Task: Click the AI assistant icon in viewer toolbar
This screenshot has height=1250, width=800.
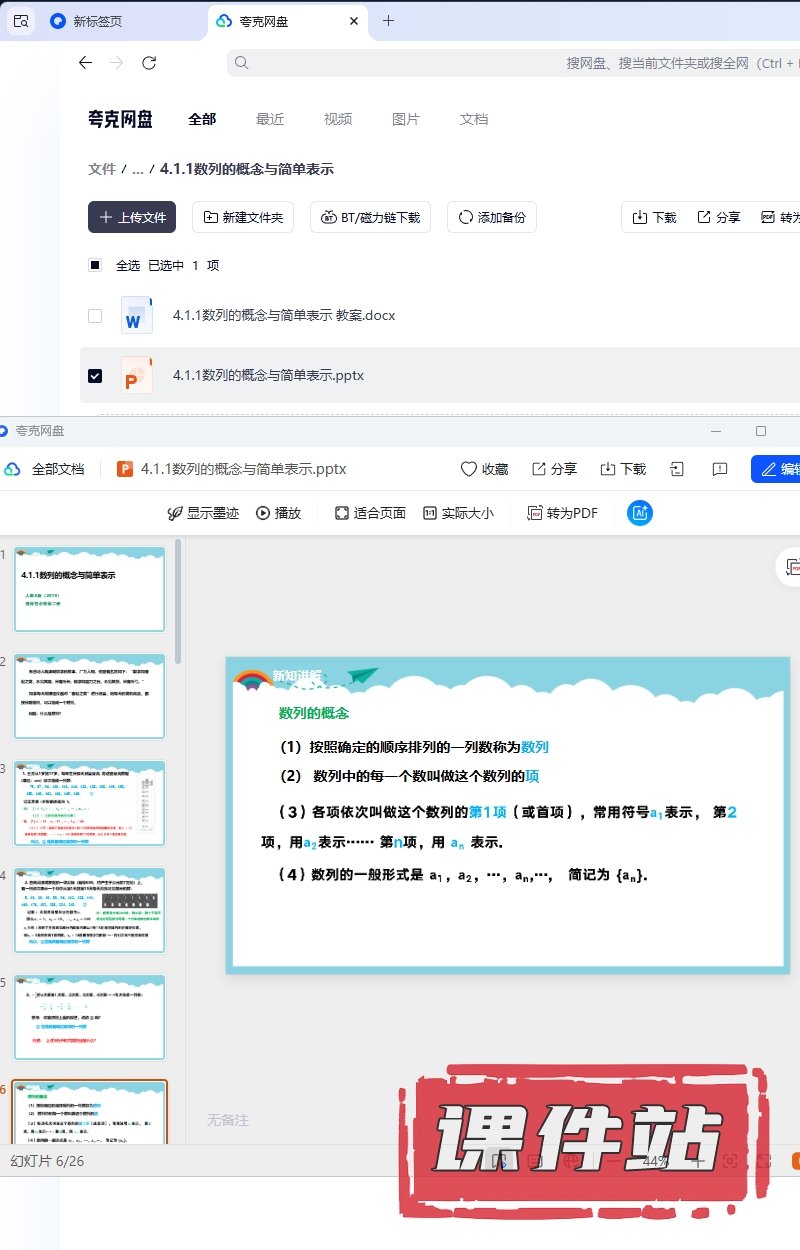Action: point(640,513)
